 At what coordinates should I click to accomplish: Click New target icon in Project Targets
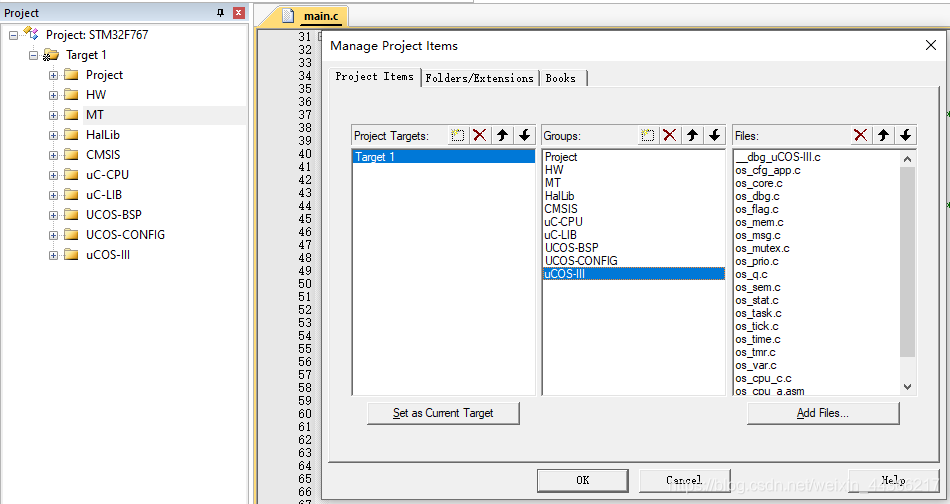457,135
